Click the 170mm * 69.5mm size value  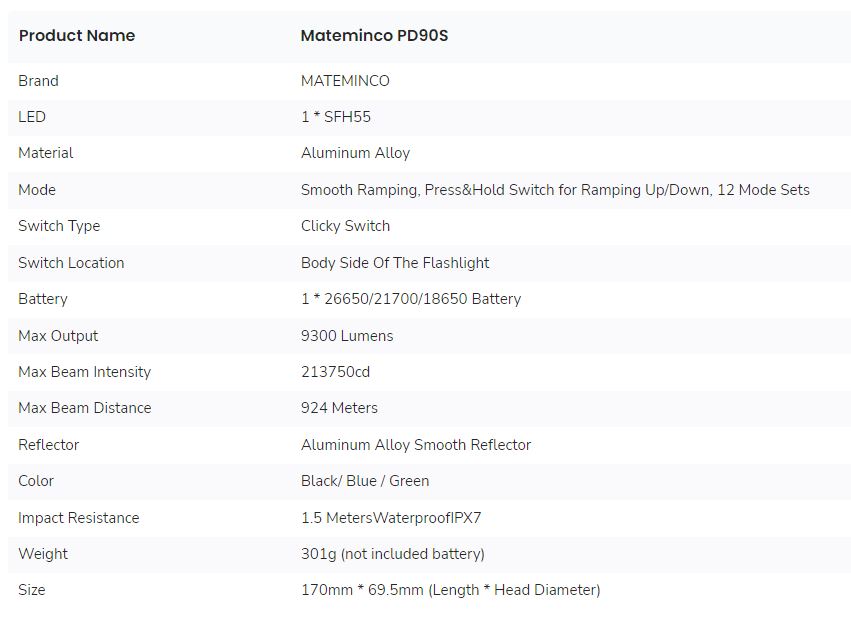[450, 590]
